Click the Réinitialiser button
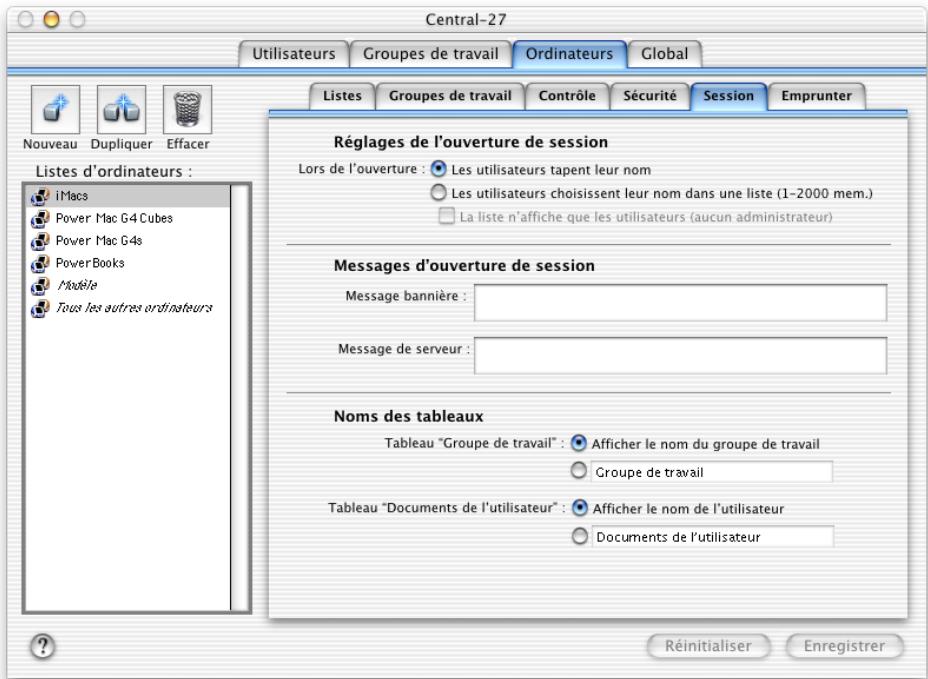The height and width of the screenshot is (679, 928). [708, 646]
